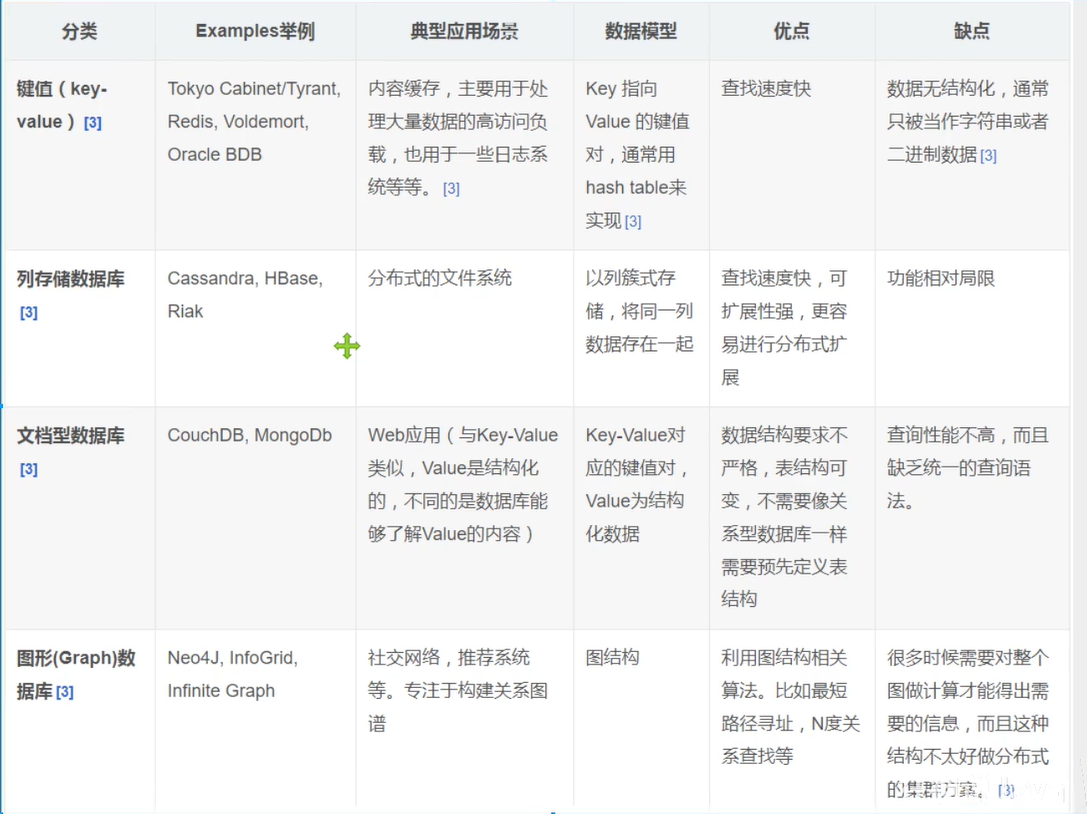The image size is (1087, 814).
Task: Click the [3] citation after 日志系统等等
Action: (451, 188)
